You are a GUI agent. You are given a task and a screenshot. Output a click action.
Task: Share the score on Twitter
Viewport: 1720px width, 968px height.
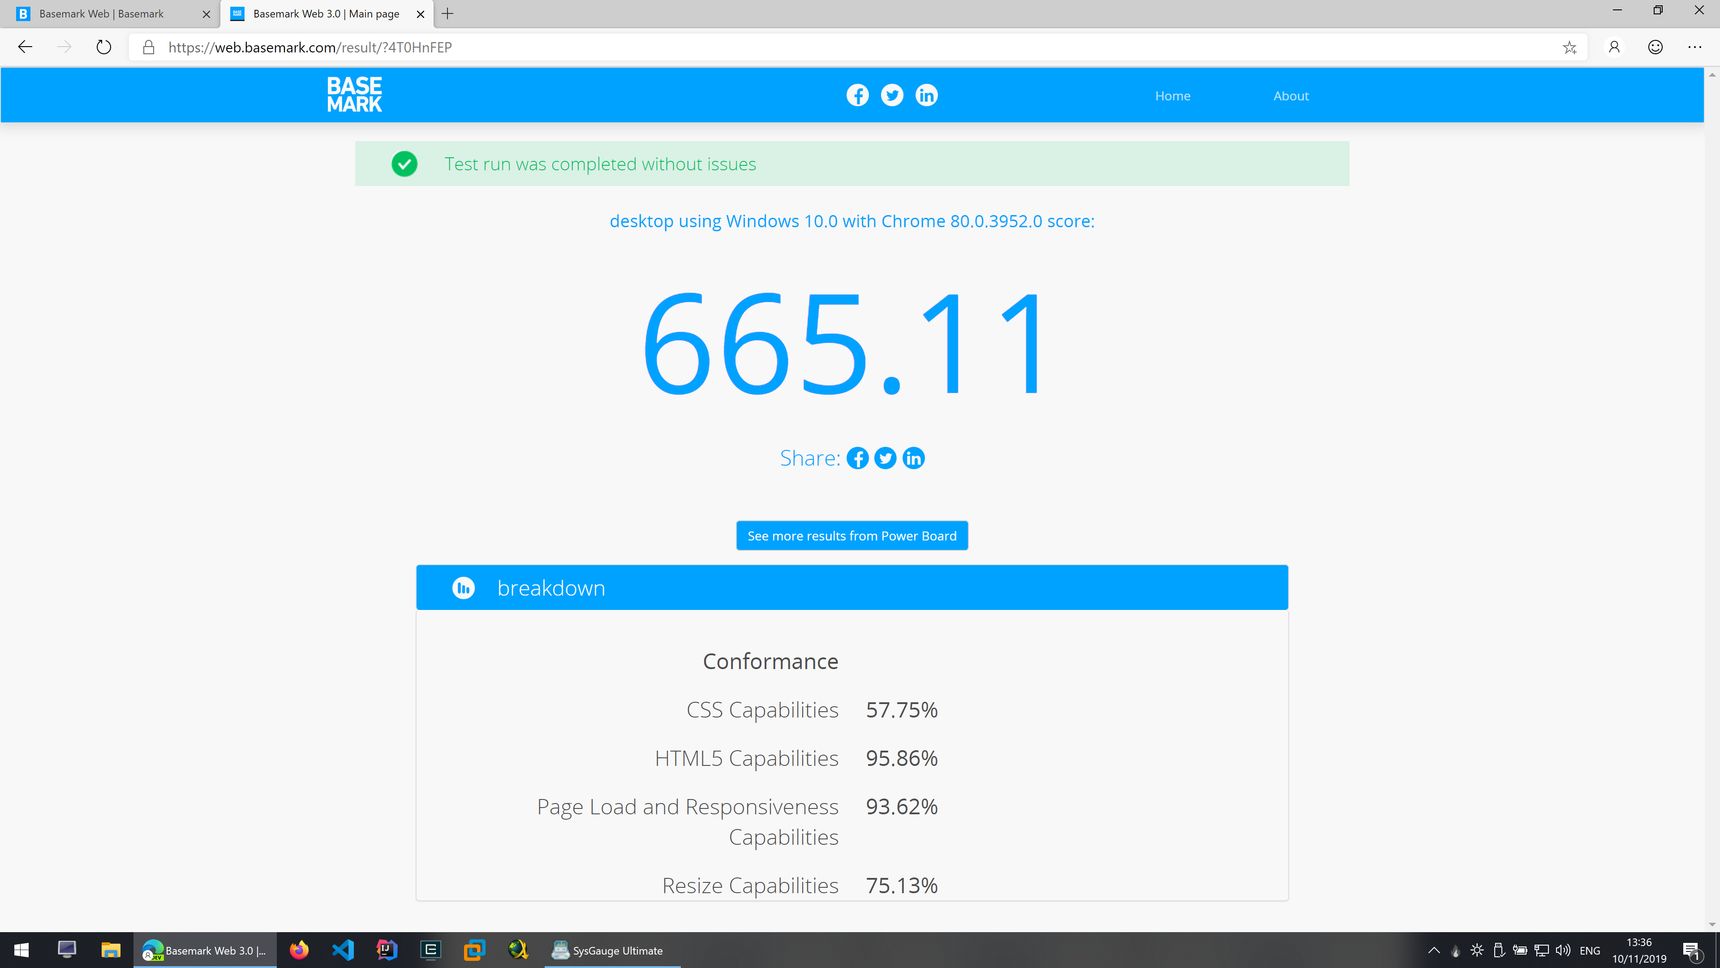(x=885, y=458)
